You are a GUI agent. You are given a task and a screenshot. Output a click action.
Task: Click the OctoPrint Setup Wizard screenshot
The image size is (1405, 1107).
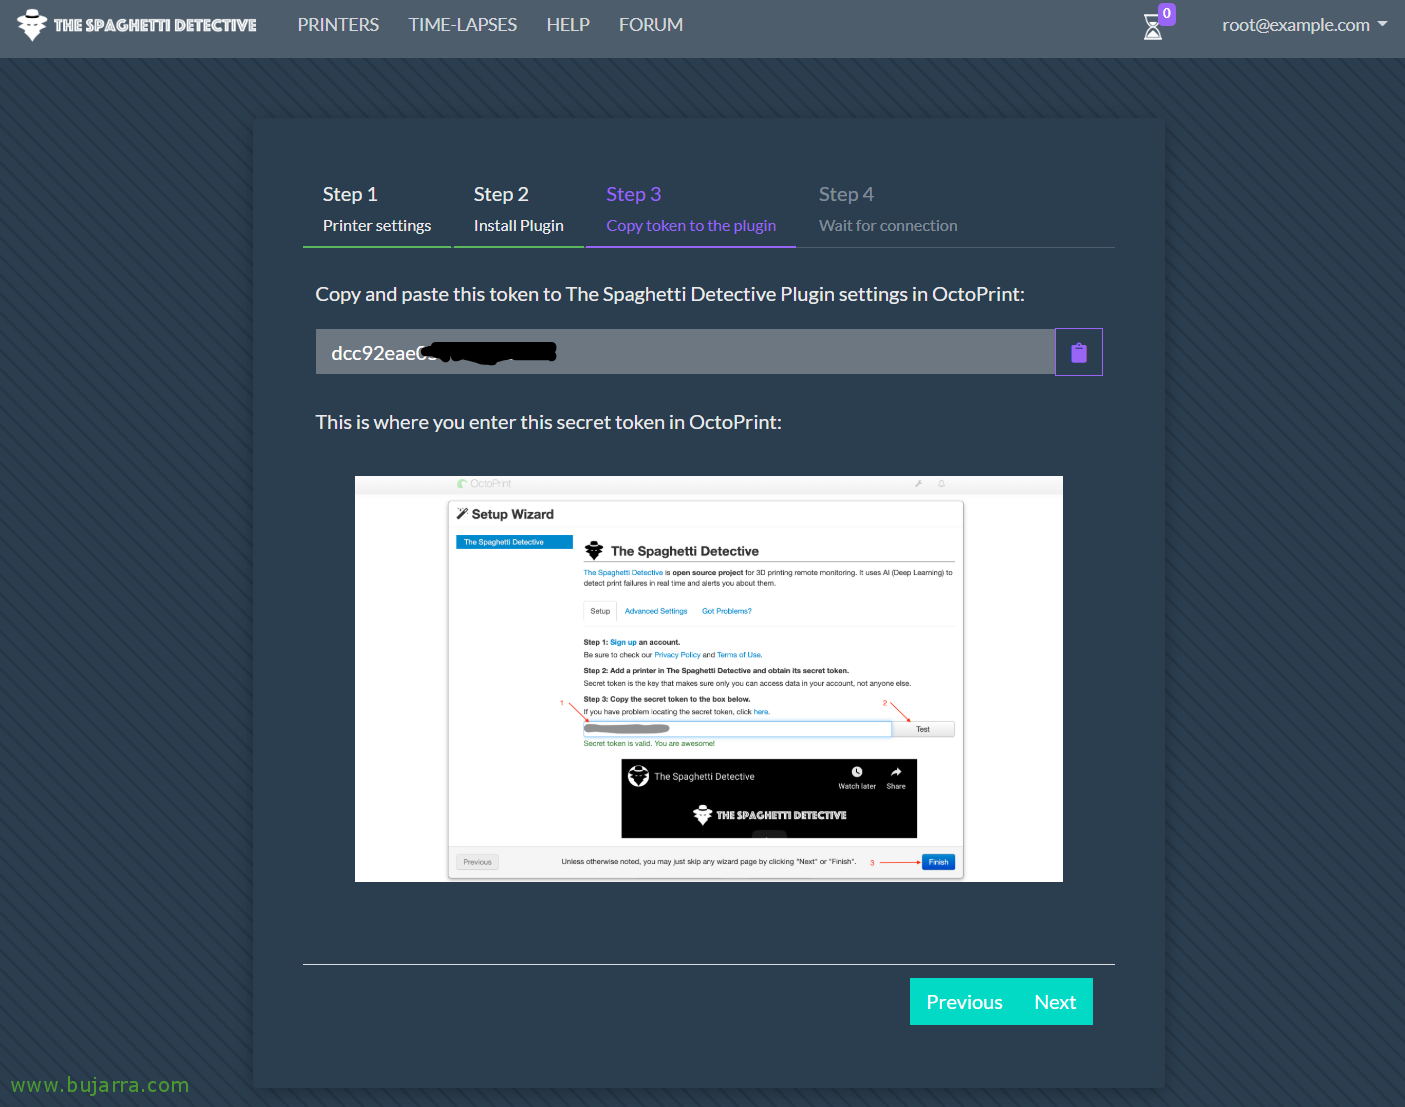pos(709,679)
